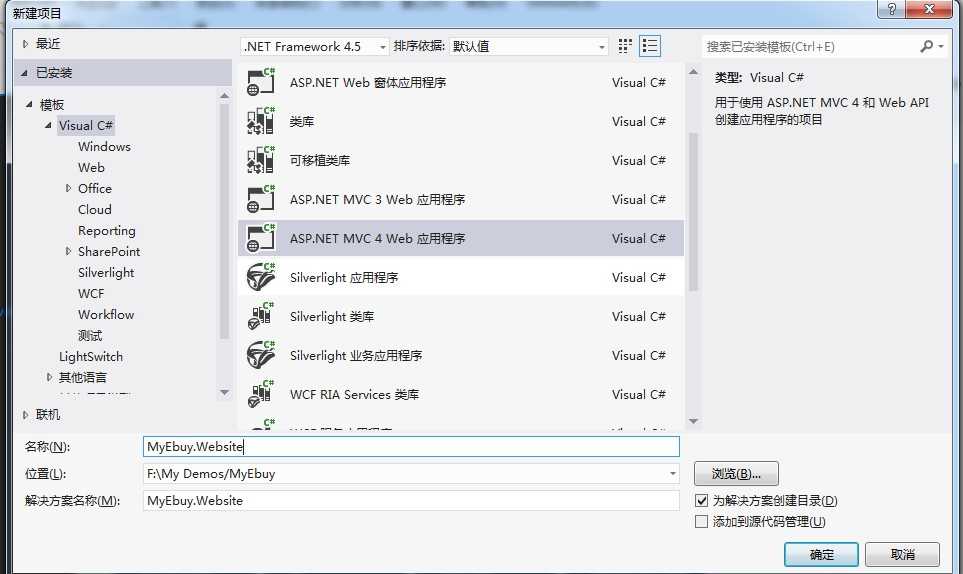Select the 可移植类库 row text
This screenshot has height=574, width=963.
(x=320, y=160)
